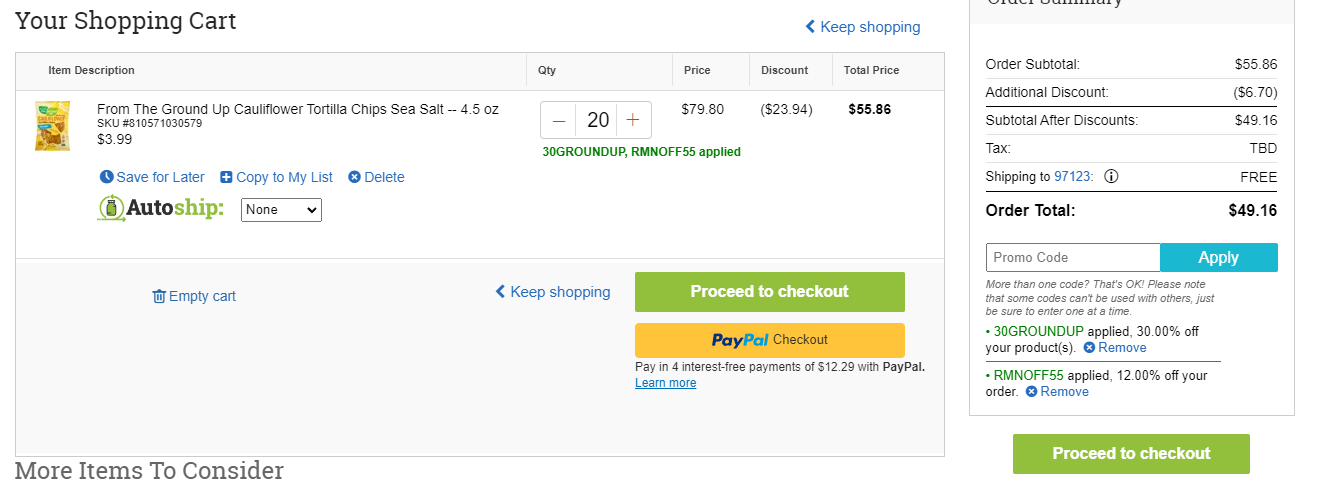Click the Autoship logo

pyautogui.click(x=160, y=209)
